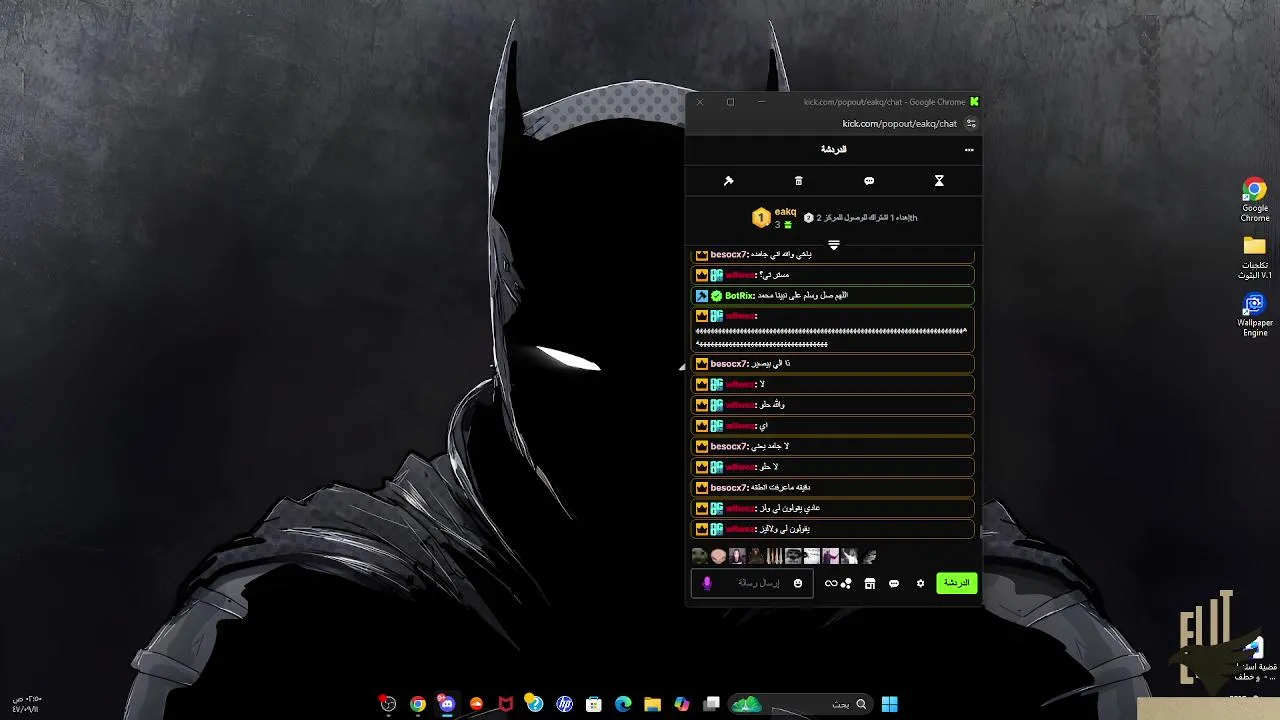This screenshot has height=720, width=1280.
Task: Open Chrome site settings icon beside the URL
Action: [x=970, y=124]
